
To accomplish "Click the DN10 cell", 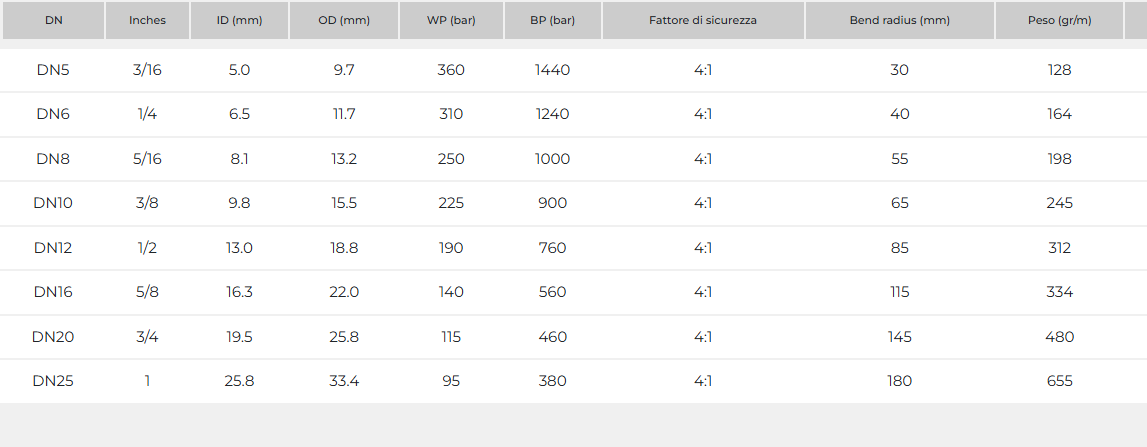I will point(53,203).
